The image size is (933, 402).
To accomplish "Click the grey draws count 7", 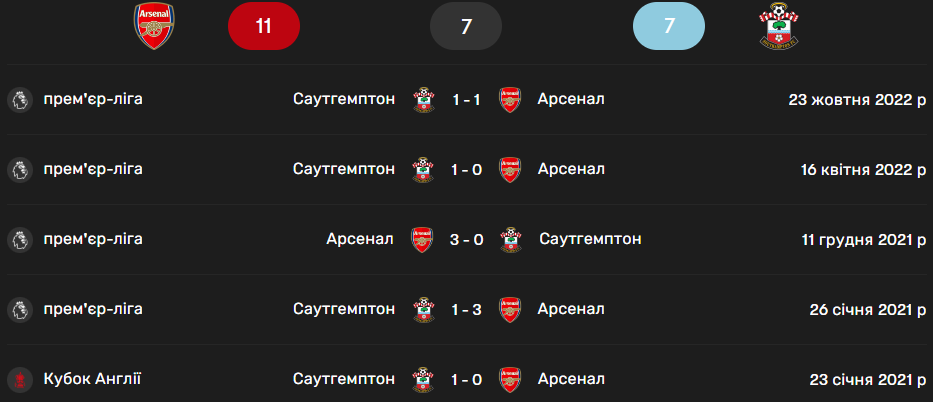I will coord(466,27).
